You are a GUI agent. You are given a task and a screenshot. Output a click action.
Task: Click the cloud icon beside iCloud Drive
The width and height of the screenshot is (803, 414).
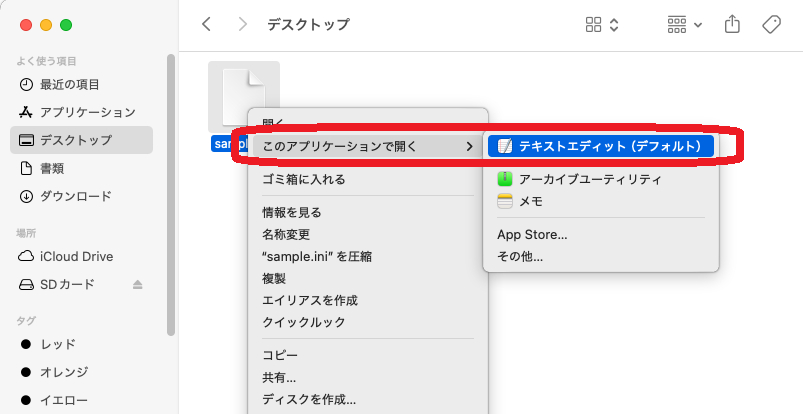26,256
